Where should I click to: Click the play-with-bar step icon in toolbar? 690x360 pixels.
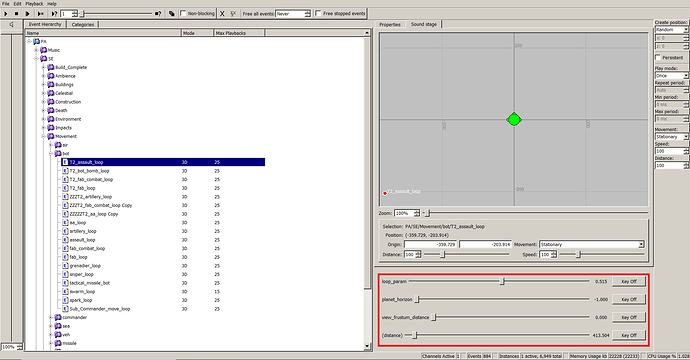[40, 14]
